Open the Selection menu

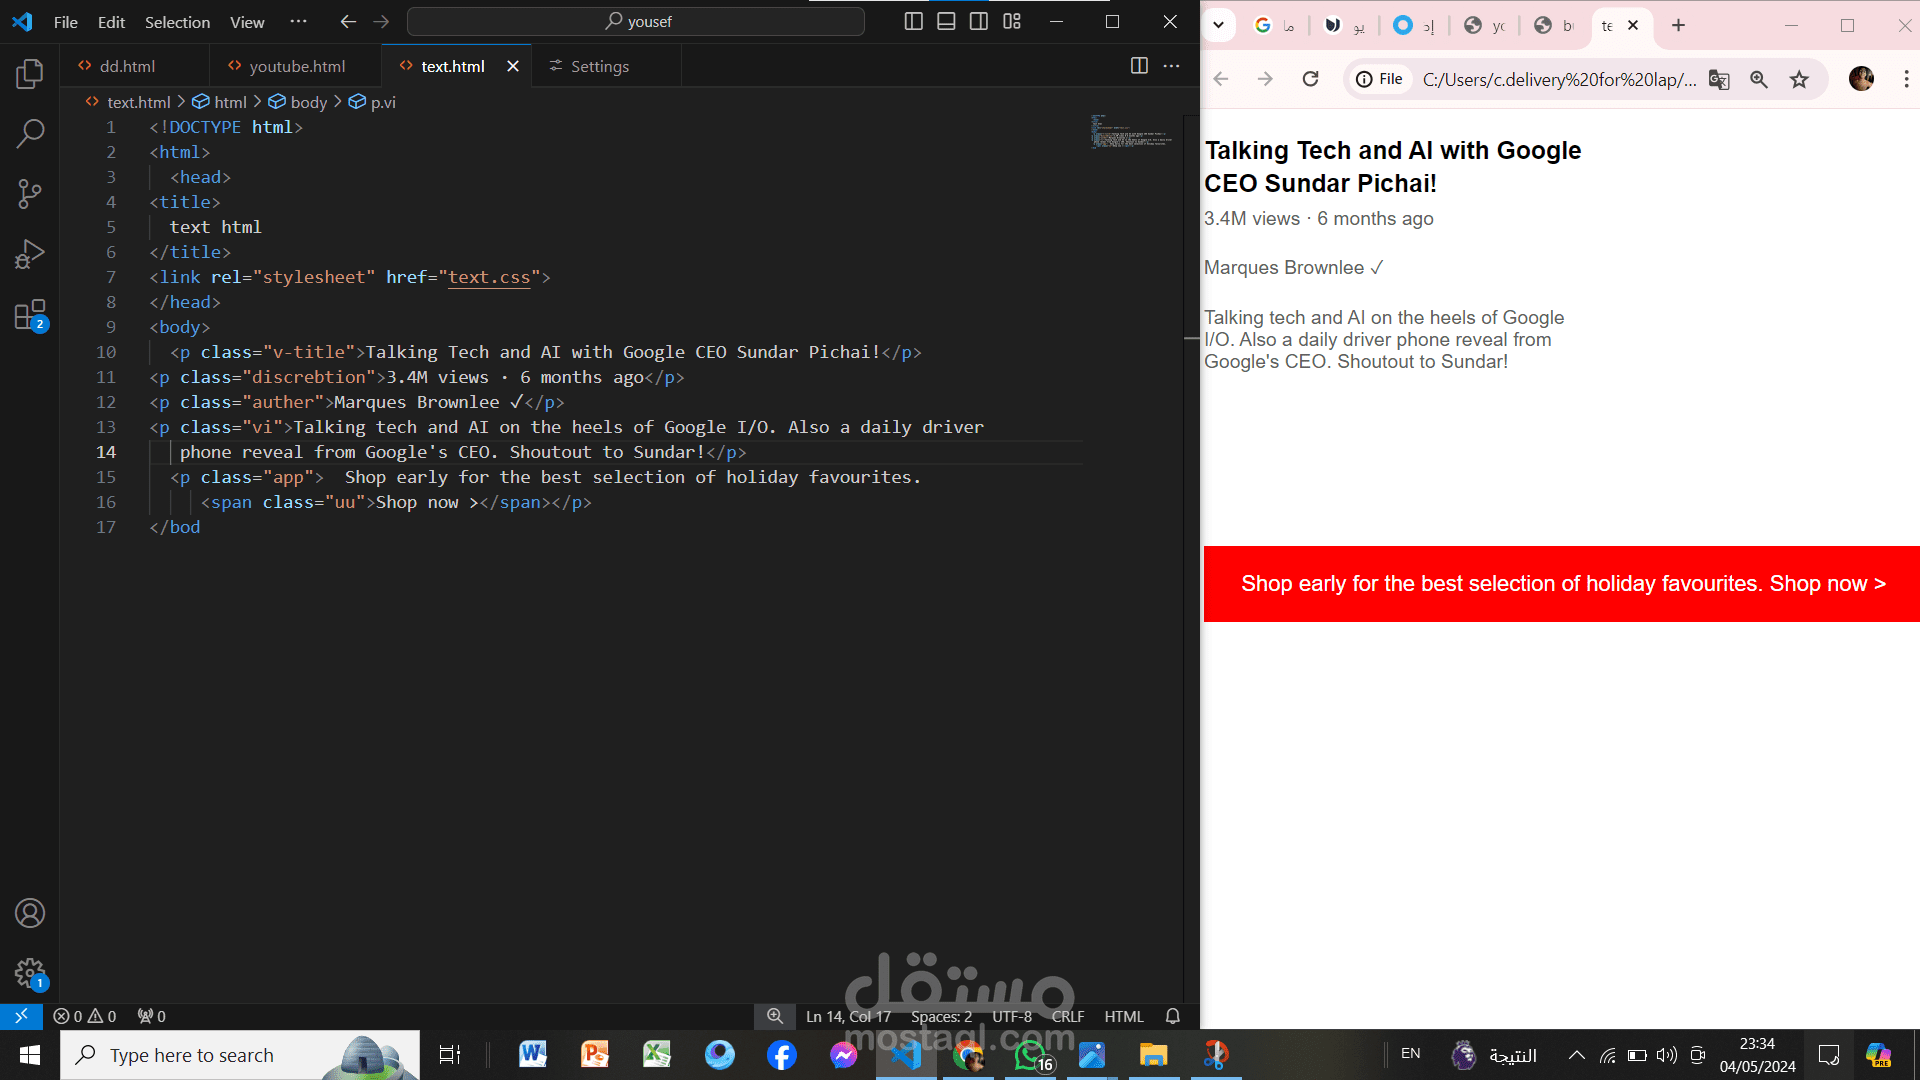pos(177,22)
